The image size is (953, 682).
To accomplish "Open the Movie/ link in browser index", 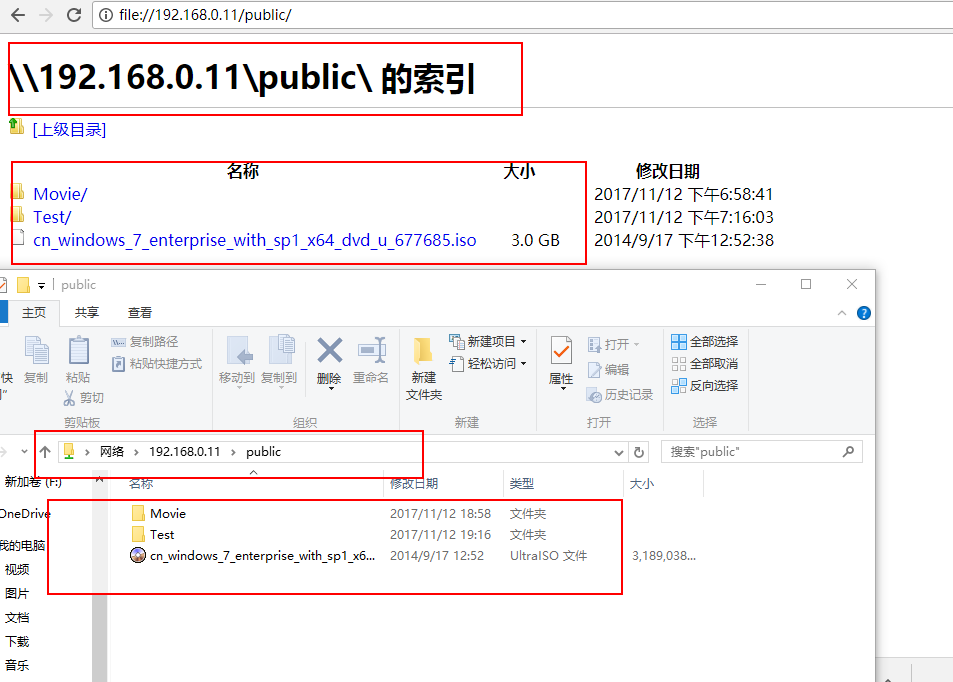I will tap(60, 194).
